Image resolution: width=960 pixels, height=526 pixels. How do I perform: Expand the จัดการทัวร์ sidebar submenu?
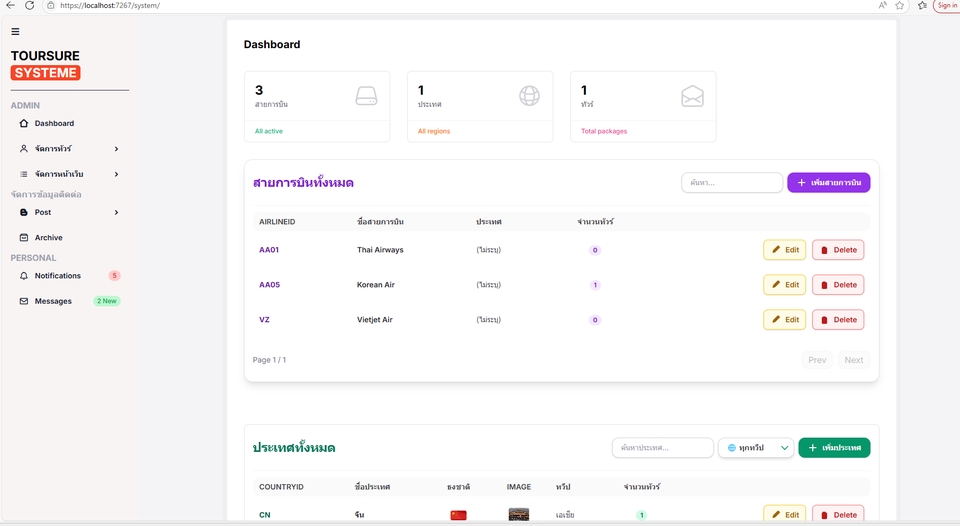[116, 149]
